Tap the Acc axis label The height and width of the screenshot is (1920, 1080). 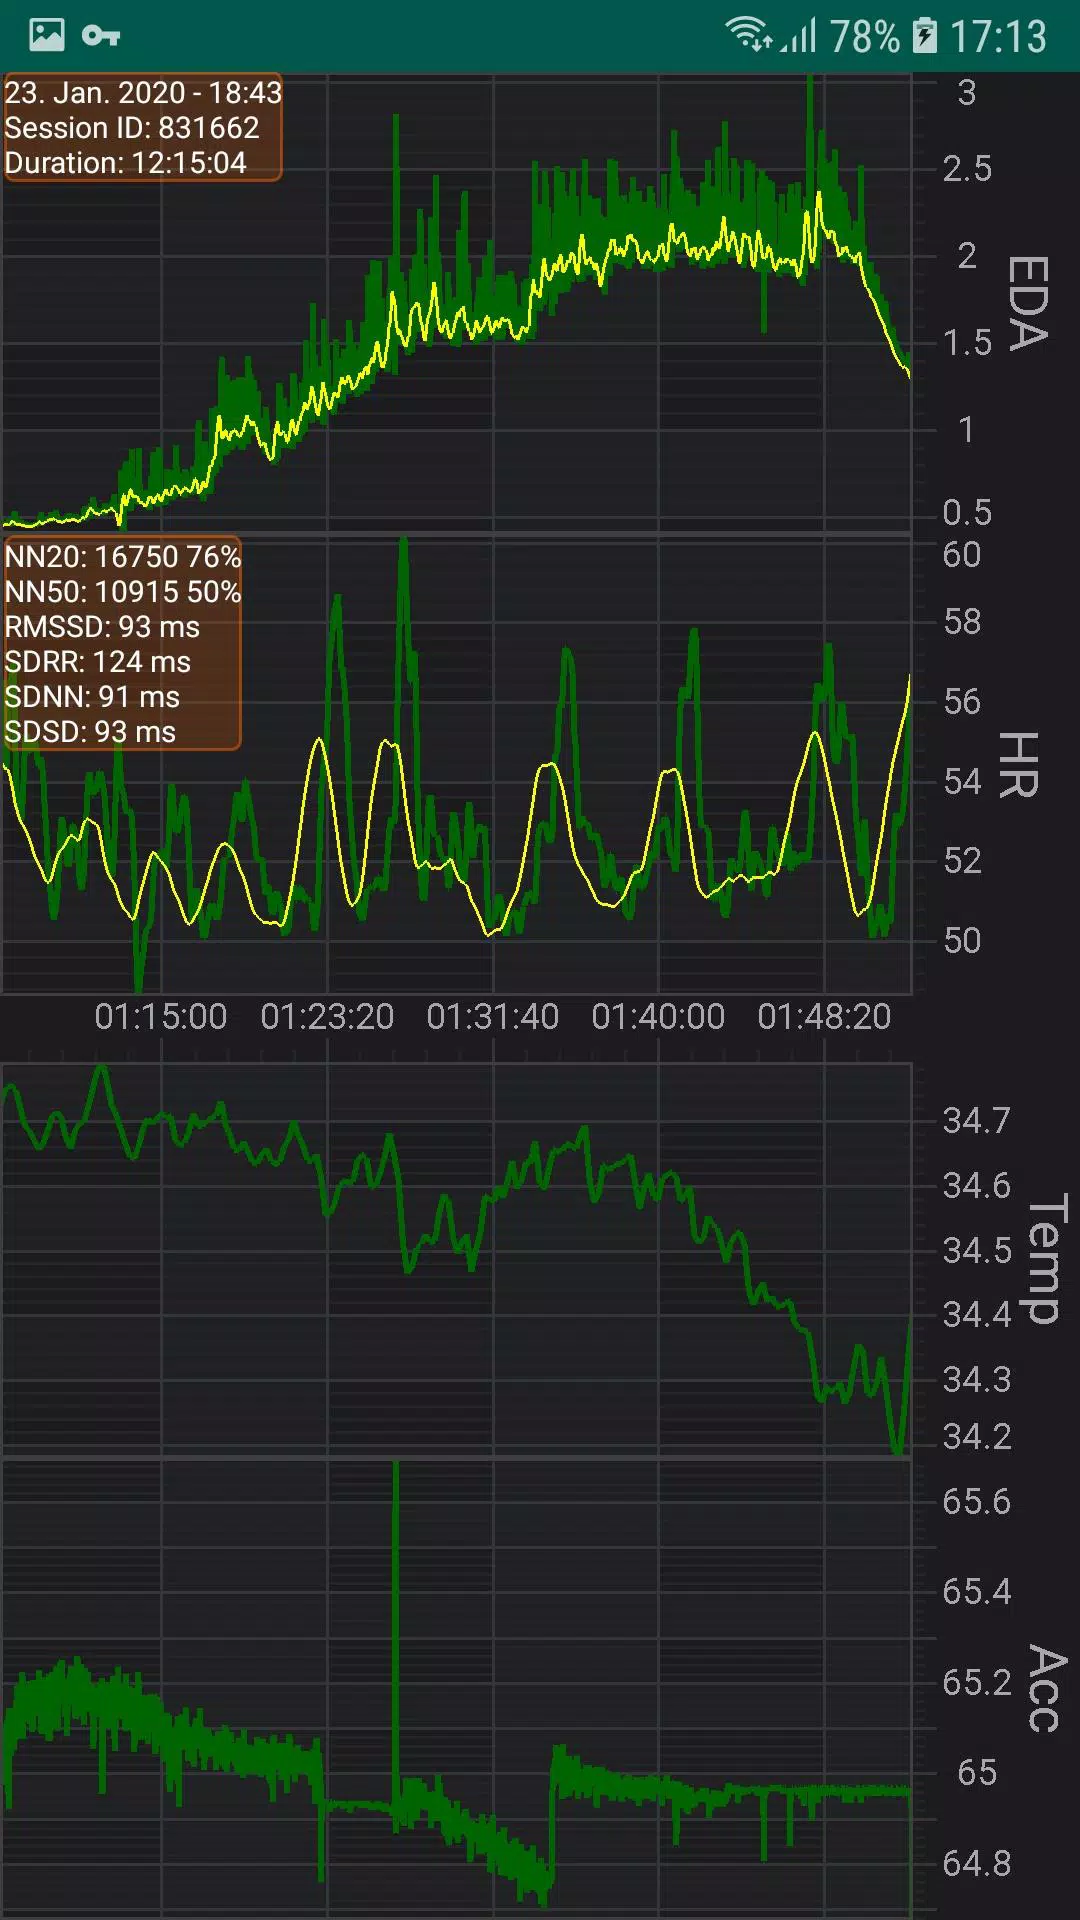tap(1046, 1688)
